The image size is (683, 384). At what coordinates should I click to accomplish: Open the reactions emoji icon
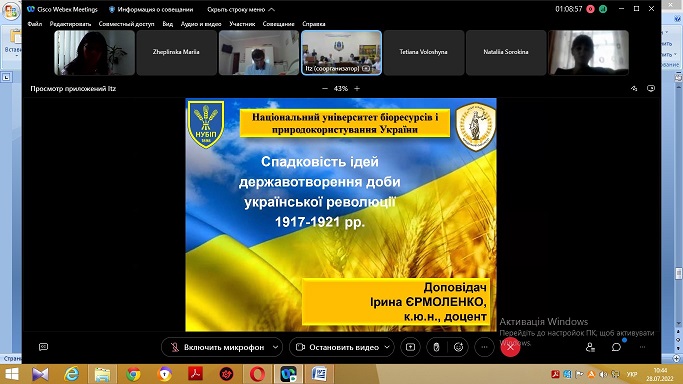pos(458,347)
